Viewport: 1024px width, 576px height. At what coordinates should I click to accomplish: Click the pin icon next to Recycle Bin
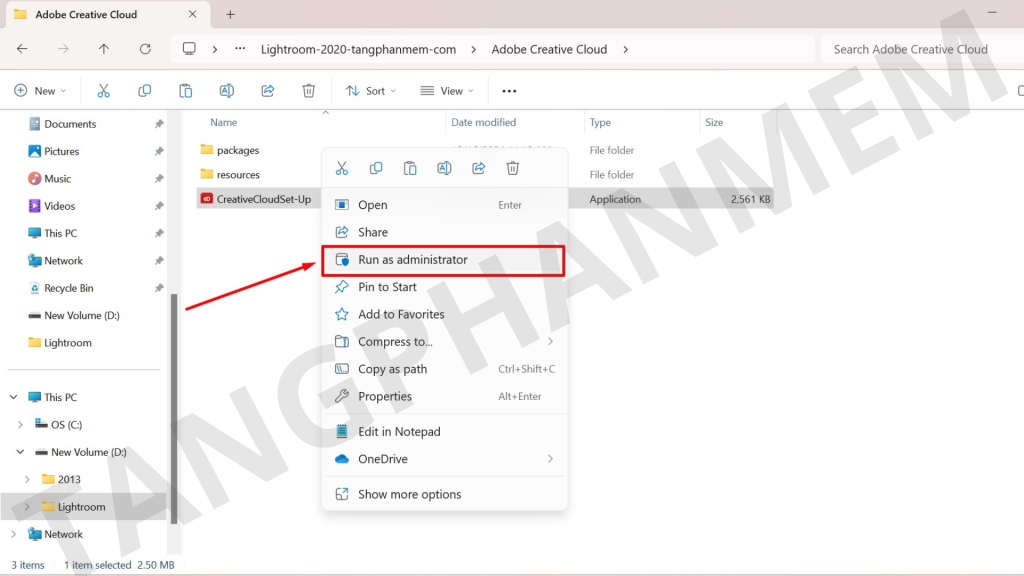pos(159,288)
